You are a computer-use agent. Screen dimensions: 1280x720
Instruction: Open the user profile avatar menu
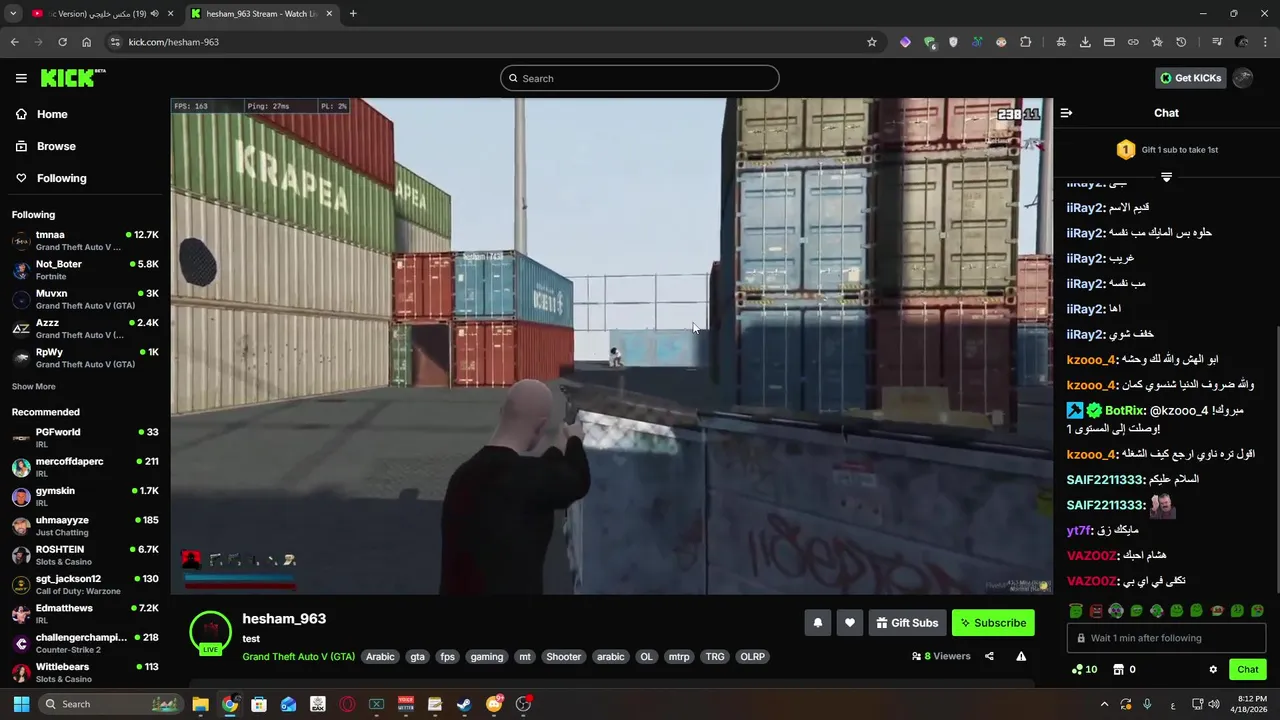[x=1242, y=78]
